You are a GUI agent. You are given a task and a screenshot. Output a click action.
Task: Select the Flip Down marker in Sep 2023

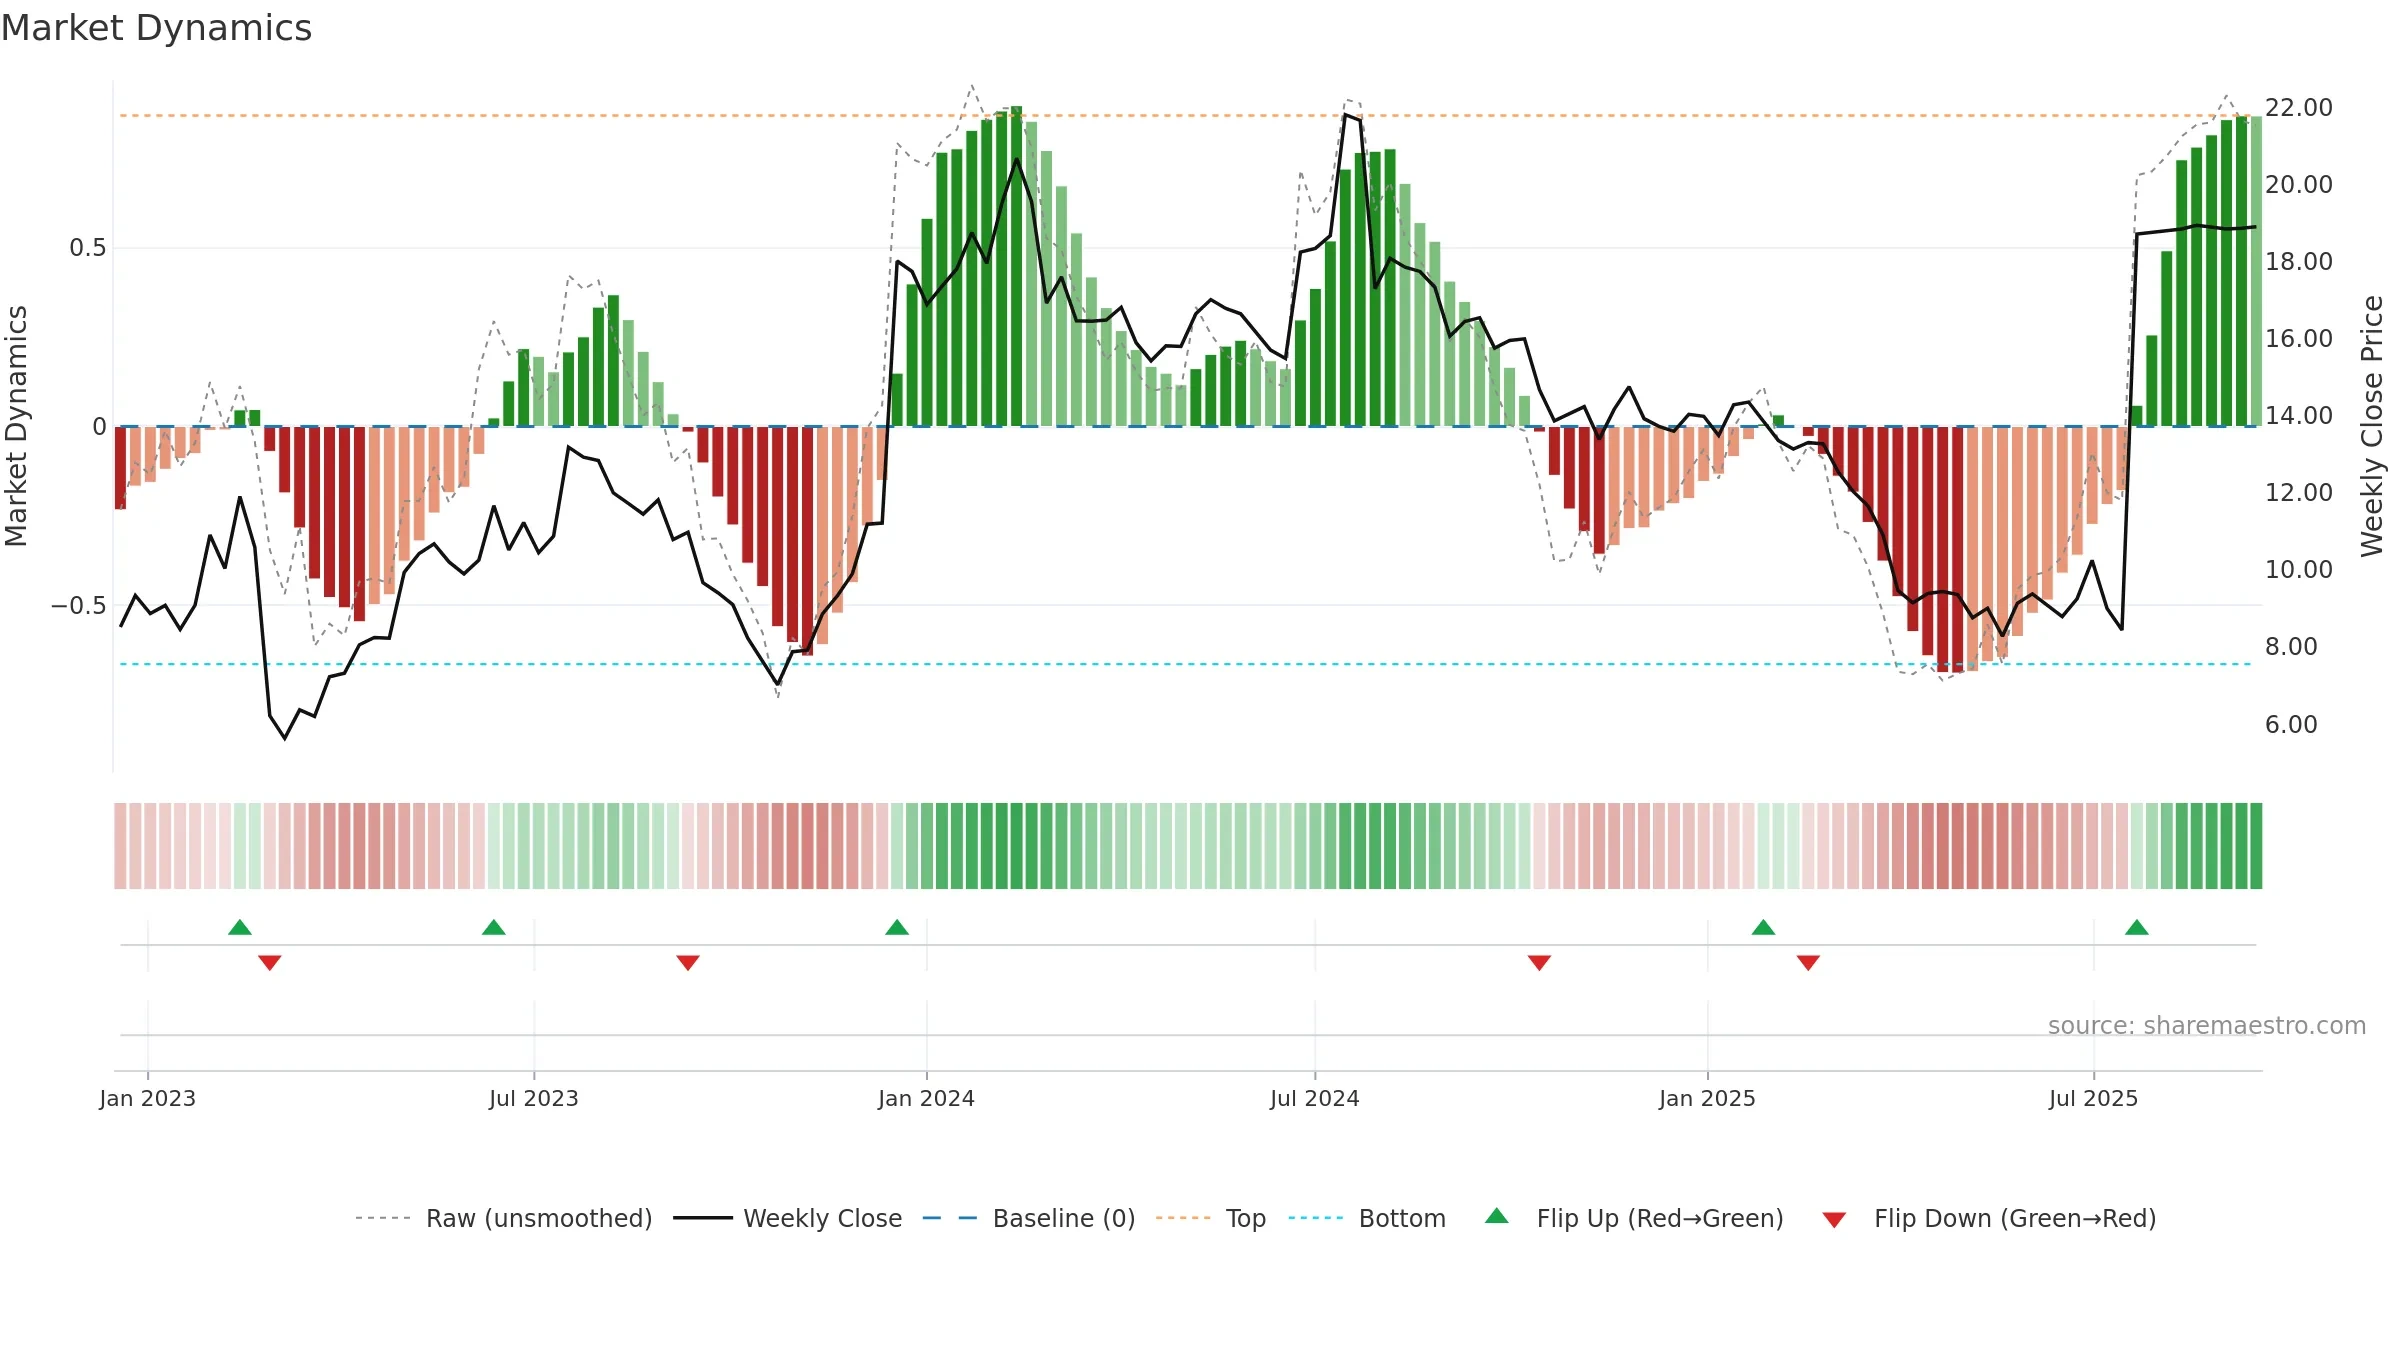point(688,962)
